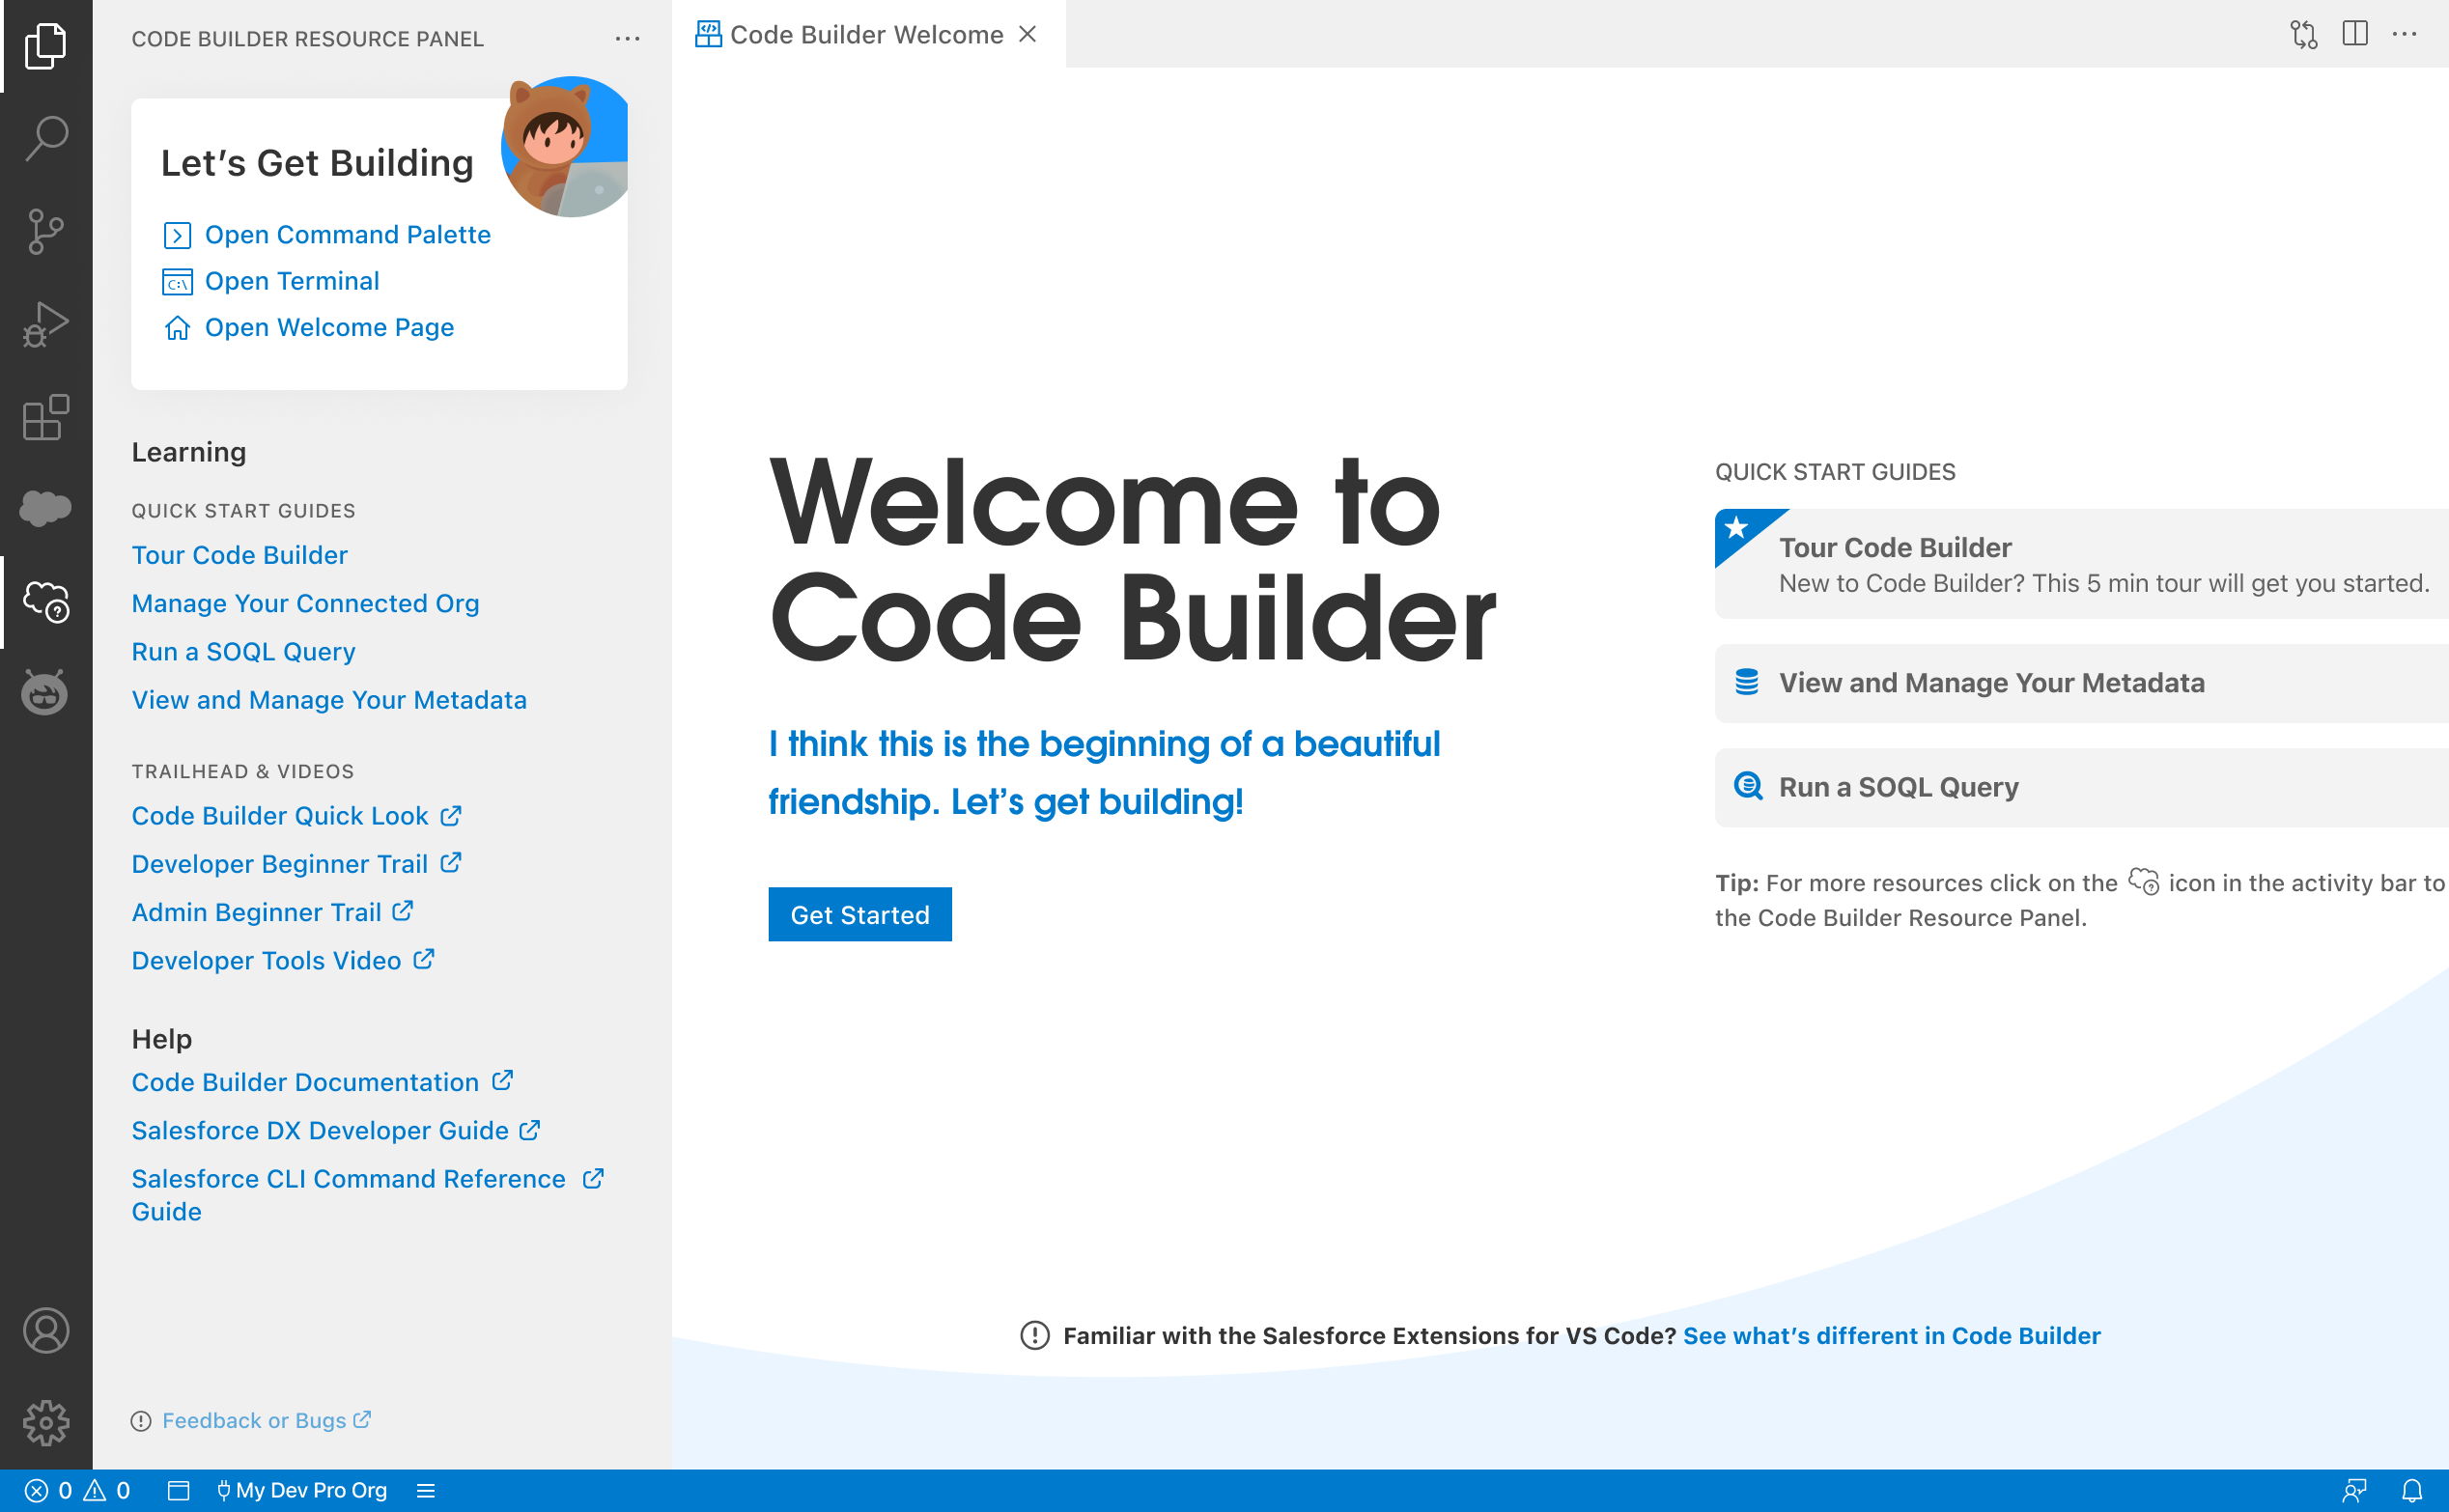The width and height of the screenshot is (2449, 1512).
Task: Open the editor more actions ellipsis menu
Action: tap(2405, 33)
